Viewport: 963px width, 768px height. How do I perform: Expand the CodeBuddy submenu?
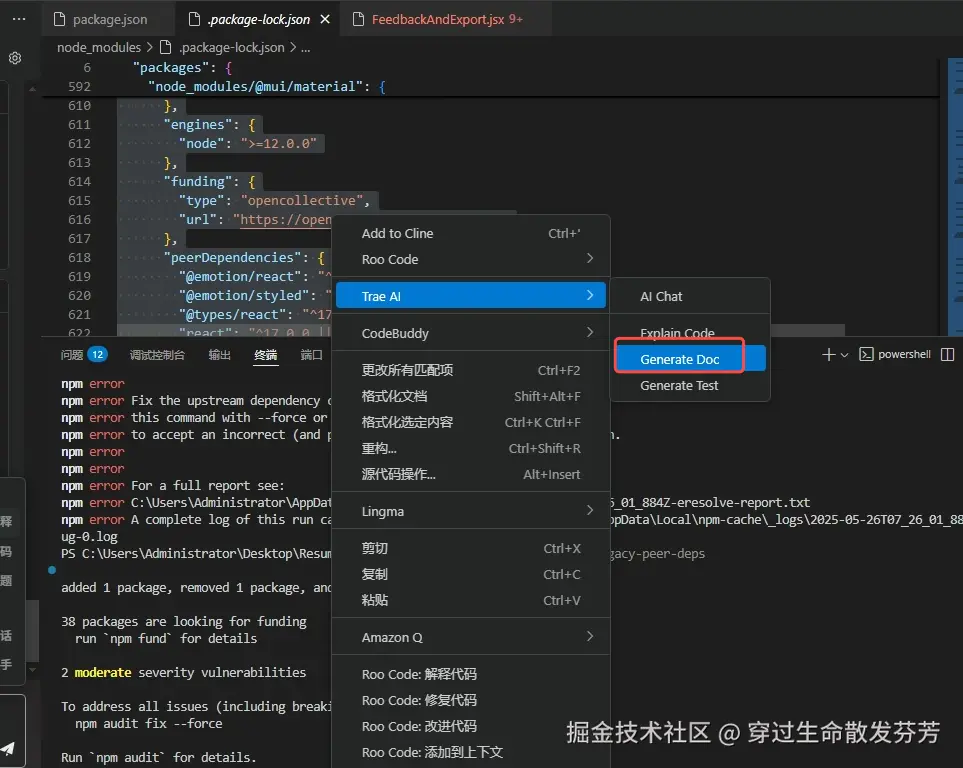click(470, 333)
